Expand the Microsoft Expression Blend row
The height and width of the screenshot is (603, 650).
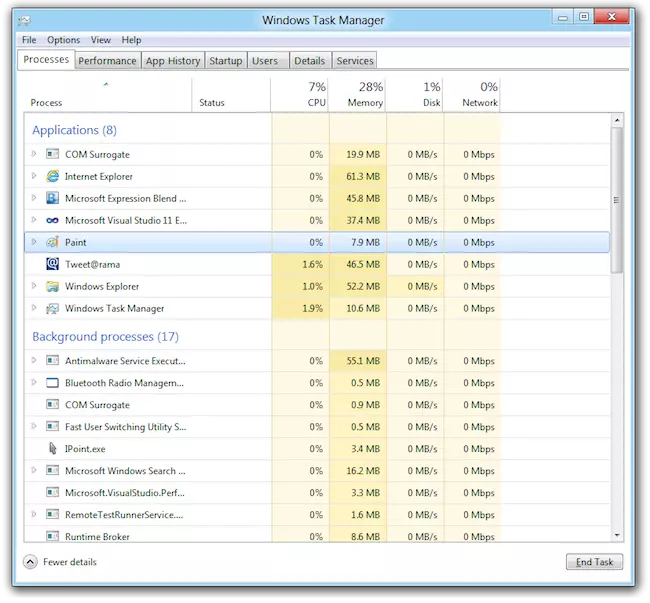pos(34,198)
